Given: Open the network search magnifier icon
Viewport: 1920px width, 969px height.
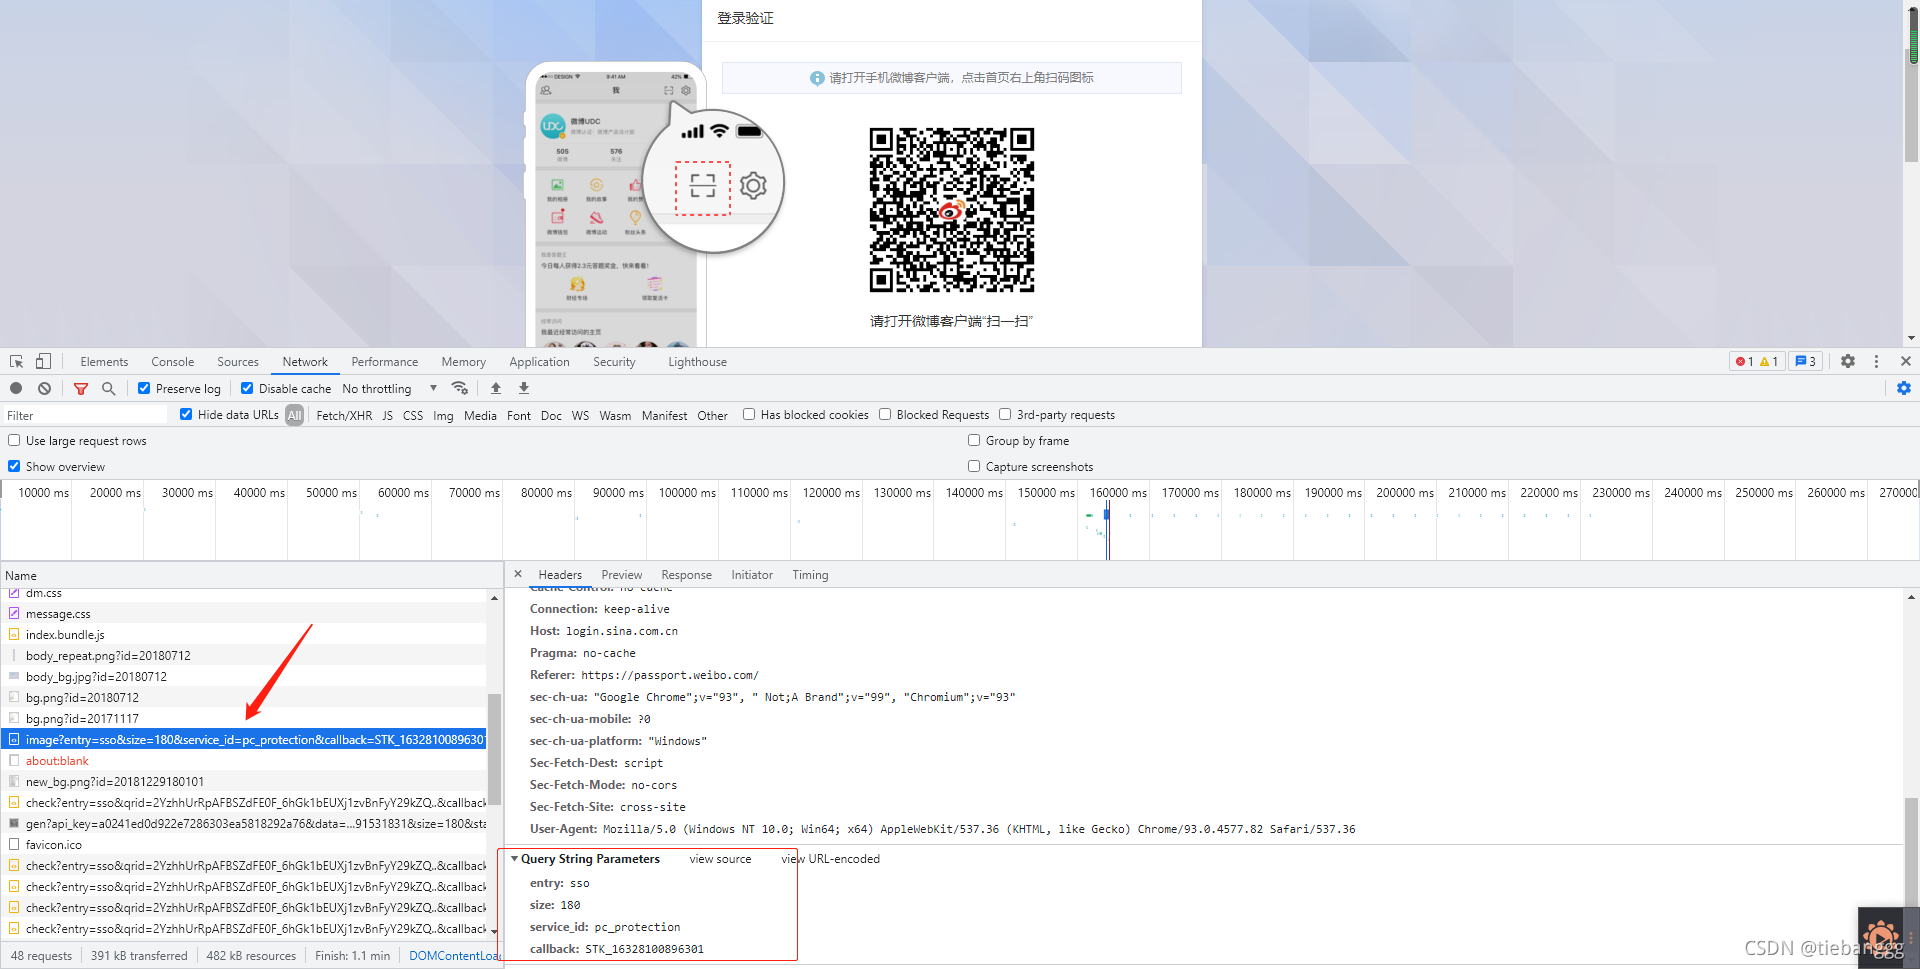Looking at the screenshot, I should (x=108, y=388).
